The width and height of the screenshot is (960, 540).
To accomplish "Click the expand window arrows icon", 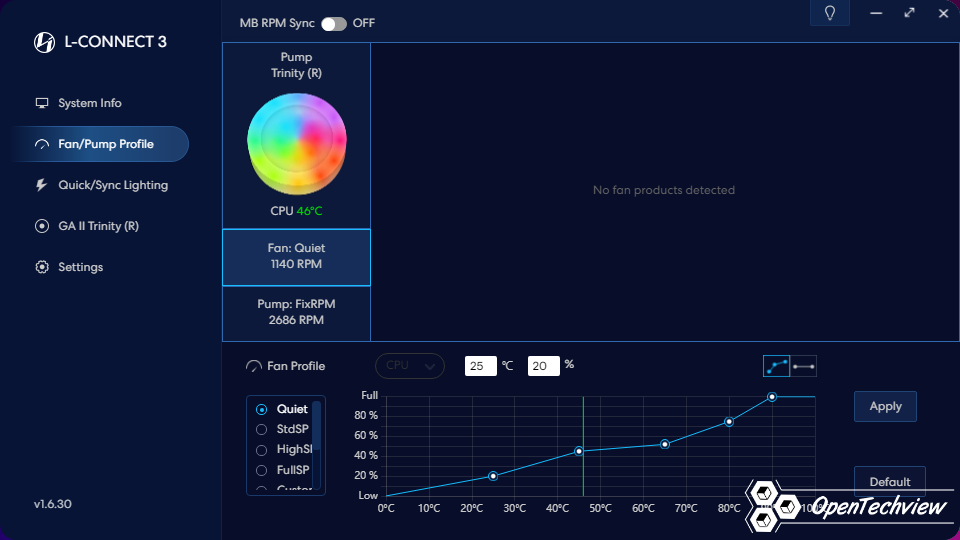I will point(910,13).
